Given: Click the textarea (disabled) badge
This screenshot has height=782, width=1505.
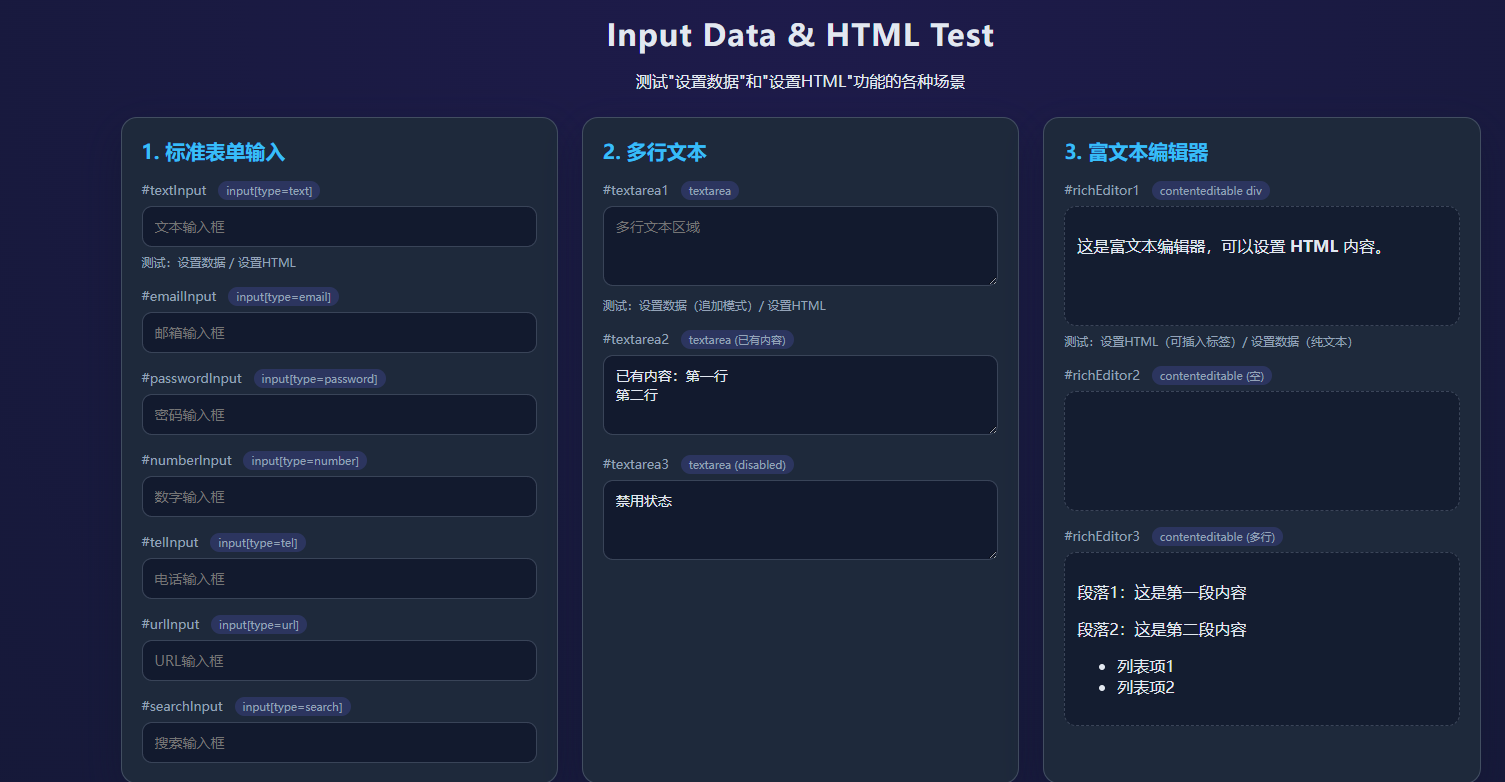Looking at the screenshot, I should [737, 465].
